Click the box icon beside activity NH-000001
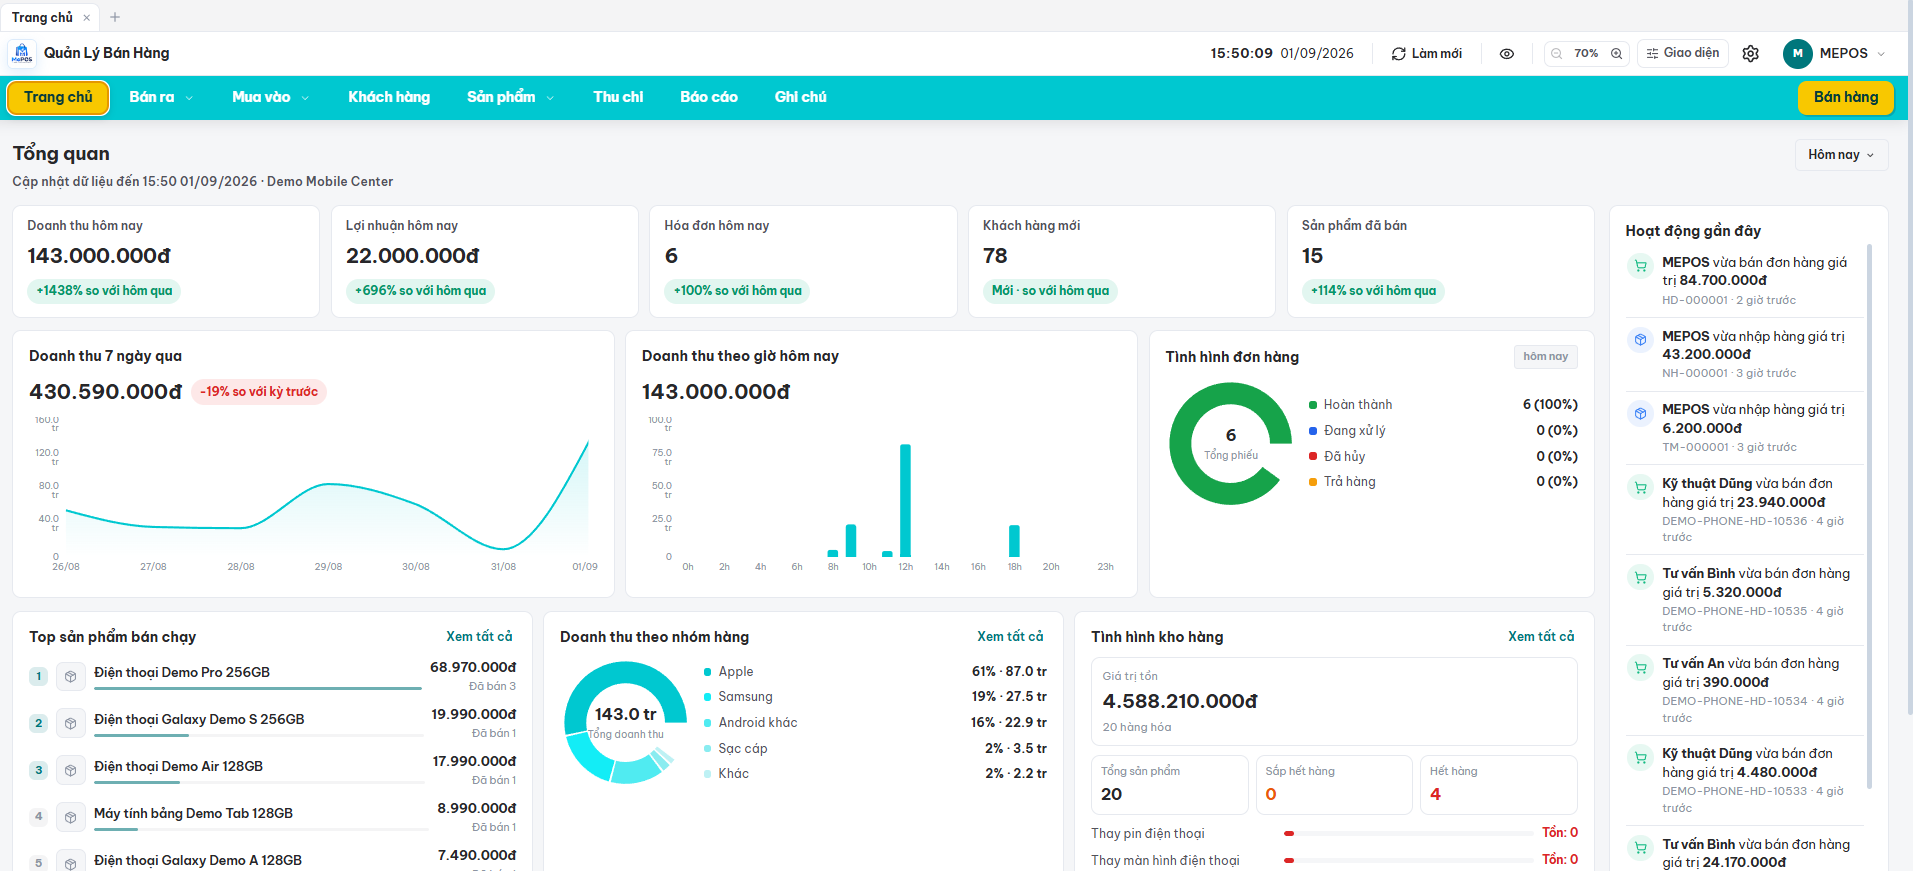The width and height of the screenshot is (1913, 871). [x=1640, y=340]
